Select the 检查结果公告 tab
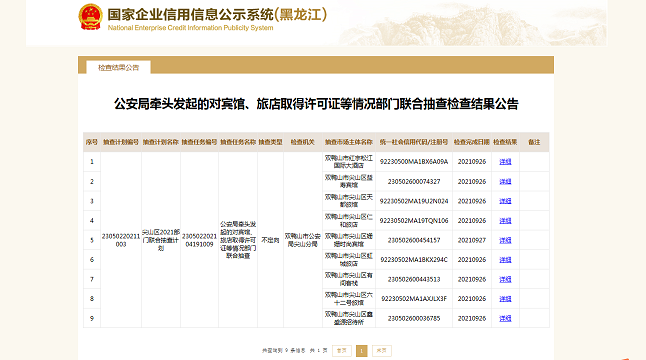The width and height of the screenshot is (646, 360). click(118, 68)
